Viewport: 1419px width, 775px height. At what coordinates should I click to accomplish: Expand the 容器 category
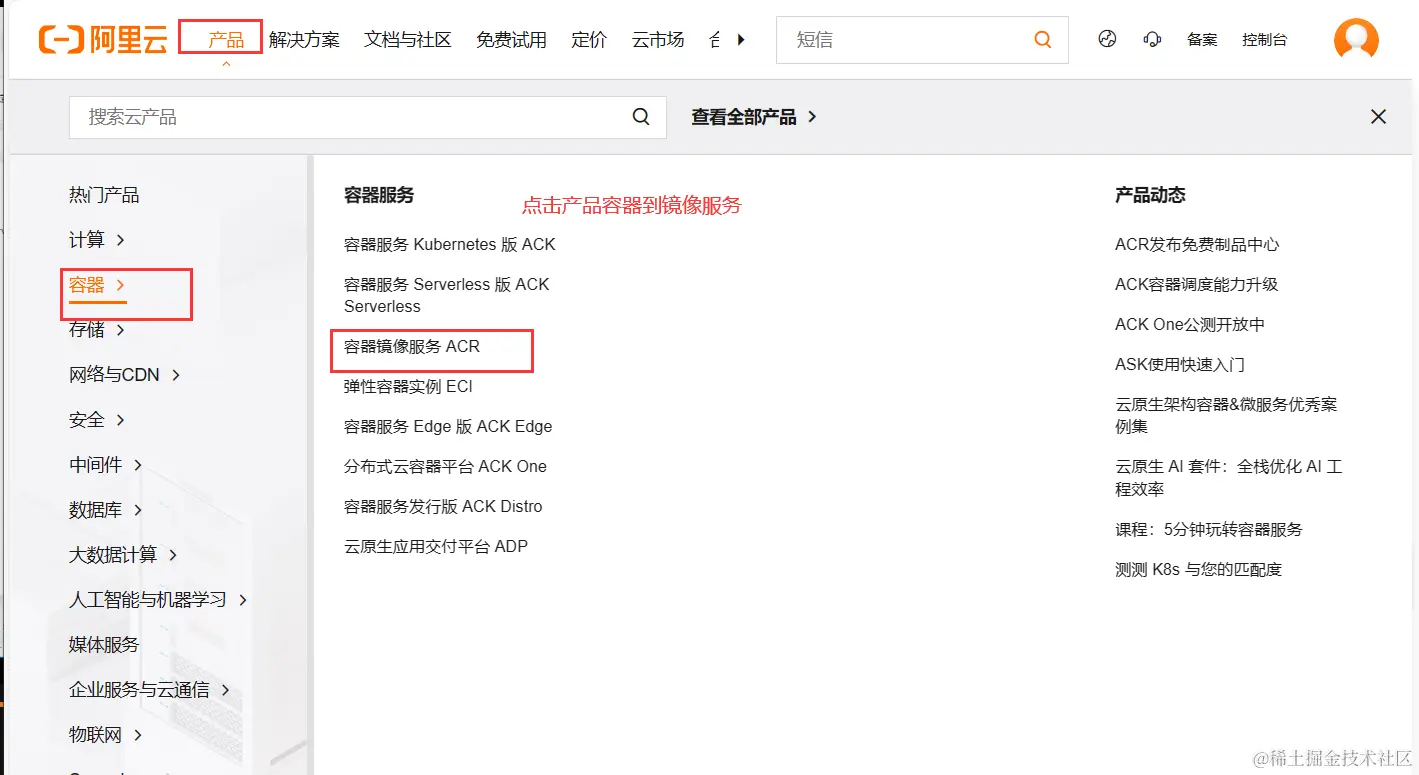point(97,285)
